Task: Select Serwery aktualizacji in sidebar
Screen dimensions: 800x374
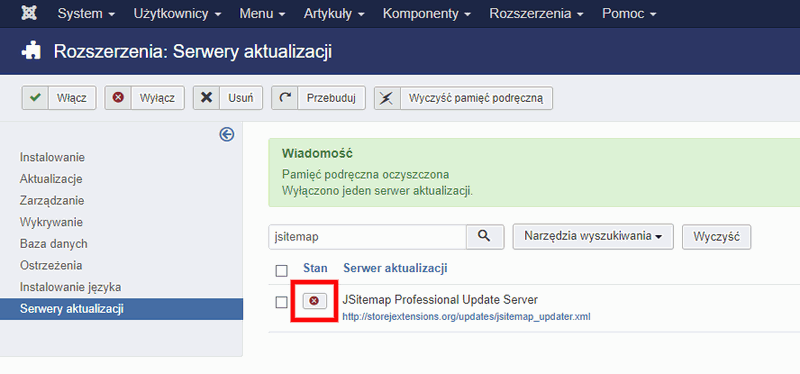Action: (x=121, y=309)
